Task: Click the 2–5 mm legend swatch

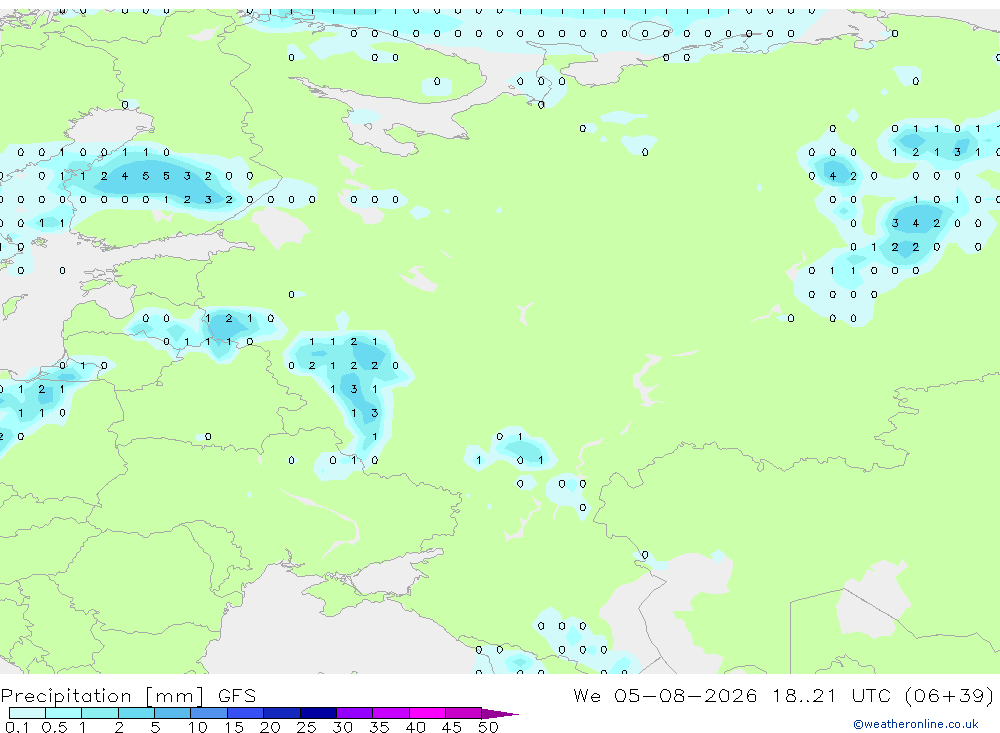Action: 136,713
